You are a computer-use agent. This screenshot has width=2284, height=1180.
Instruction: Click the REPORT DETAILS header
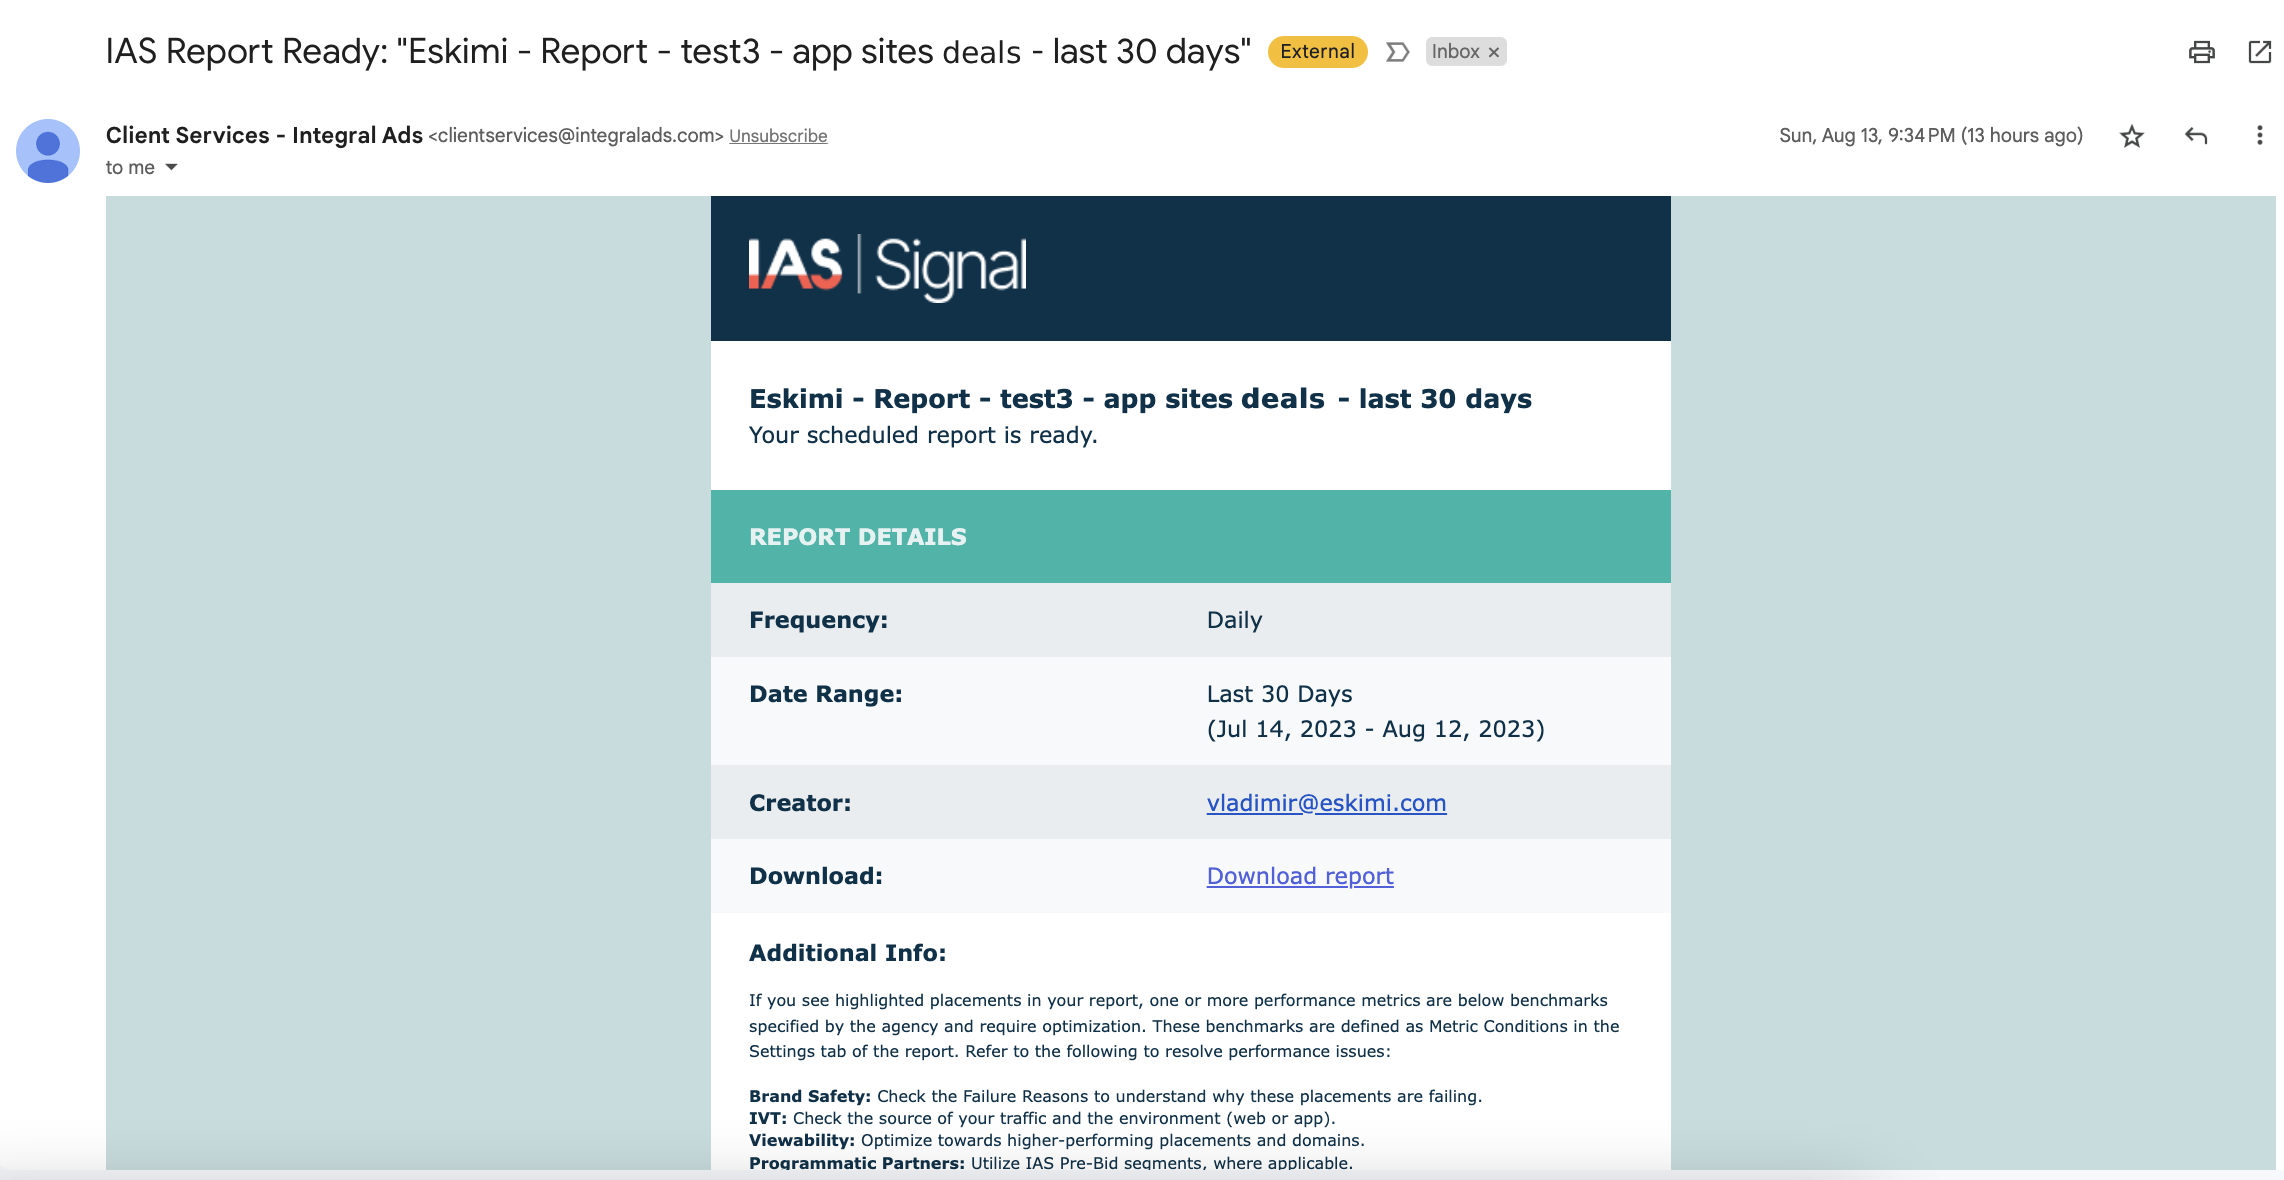click(x=857, y=537)
